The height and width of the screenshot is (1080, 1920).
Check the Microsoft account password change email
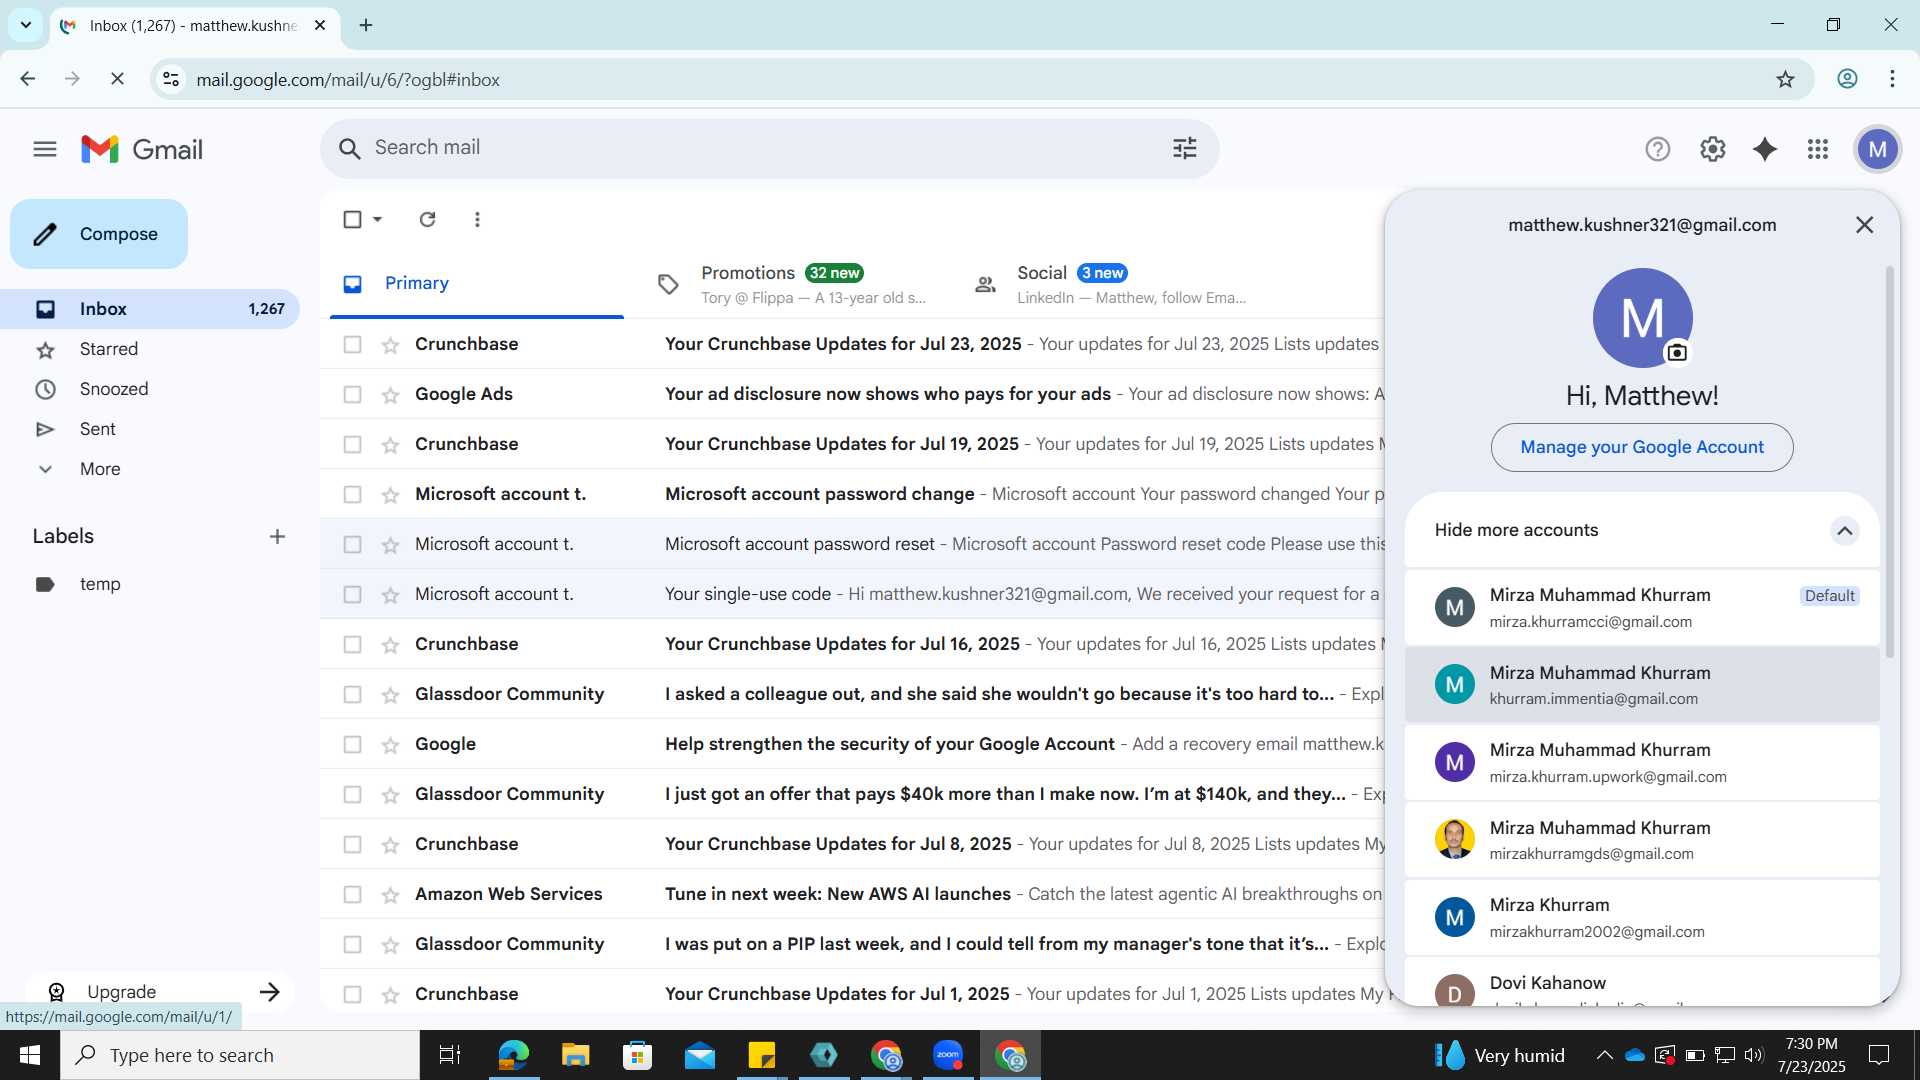352,495
